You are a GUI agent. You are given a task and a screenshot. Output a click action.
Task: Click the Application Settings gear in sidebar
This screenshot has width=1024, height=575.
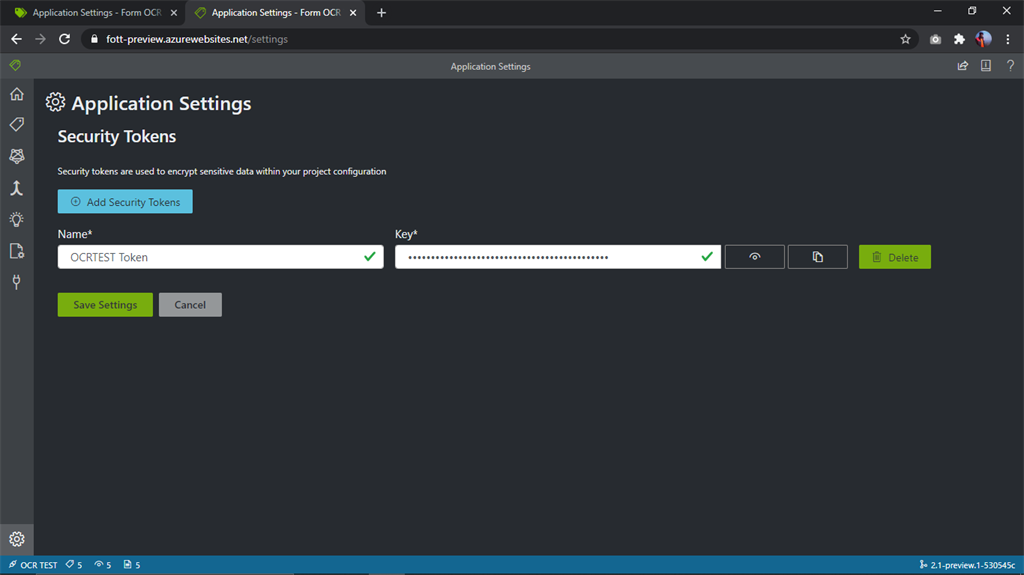tap(16, 539)
